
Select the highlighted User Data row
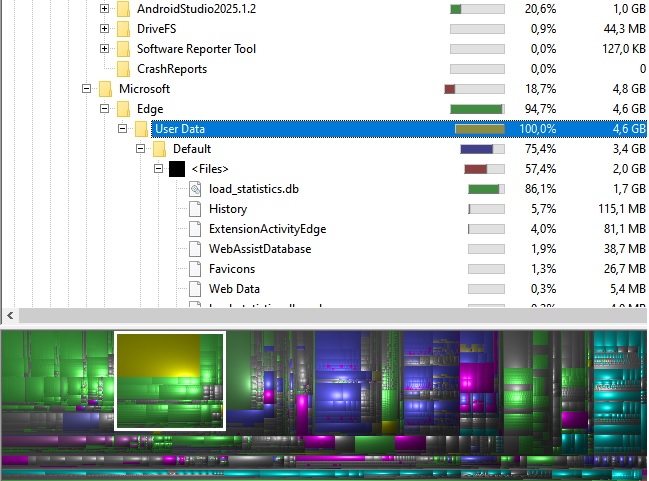(x=399, y=129)
